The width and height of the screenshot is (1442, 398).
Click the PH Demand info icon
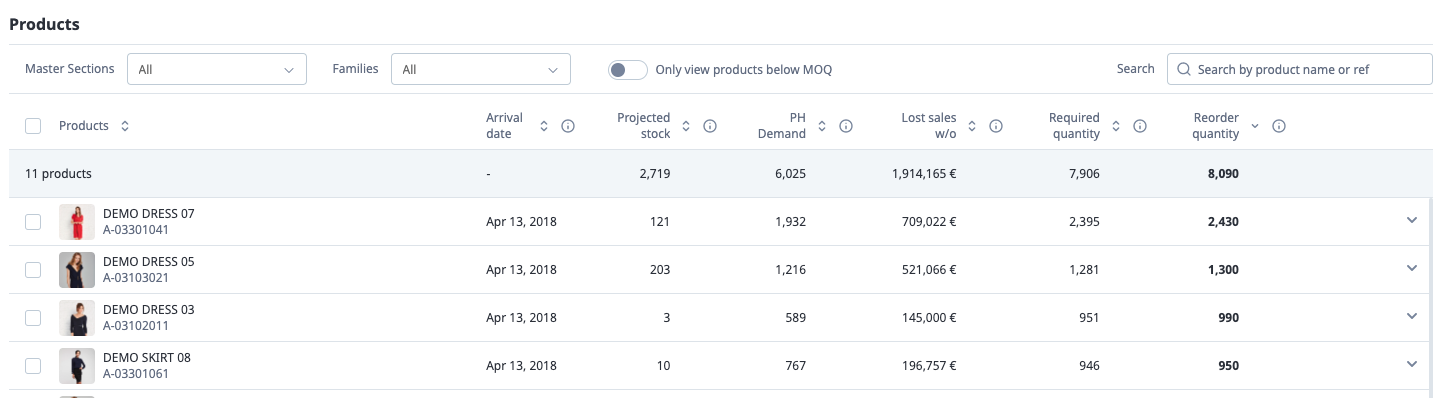tap(845, 126)
